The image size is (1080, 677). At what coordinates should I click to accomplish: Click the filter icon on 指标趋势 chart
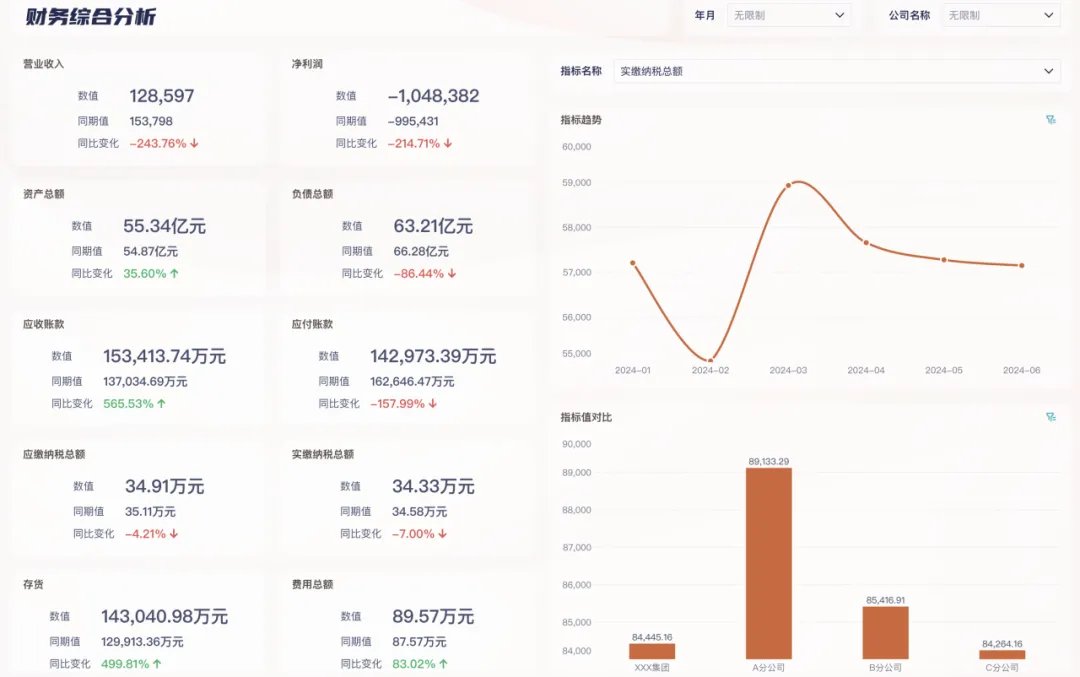coord(1050,120)
